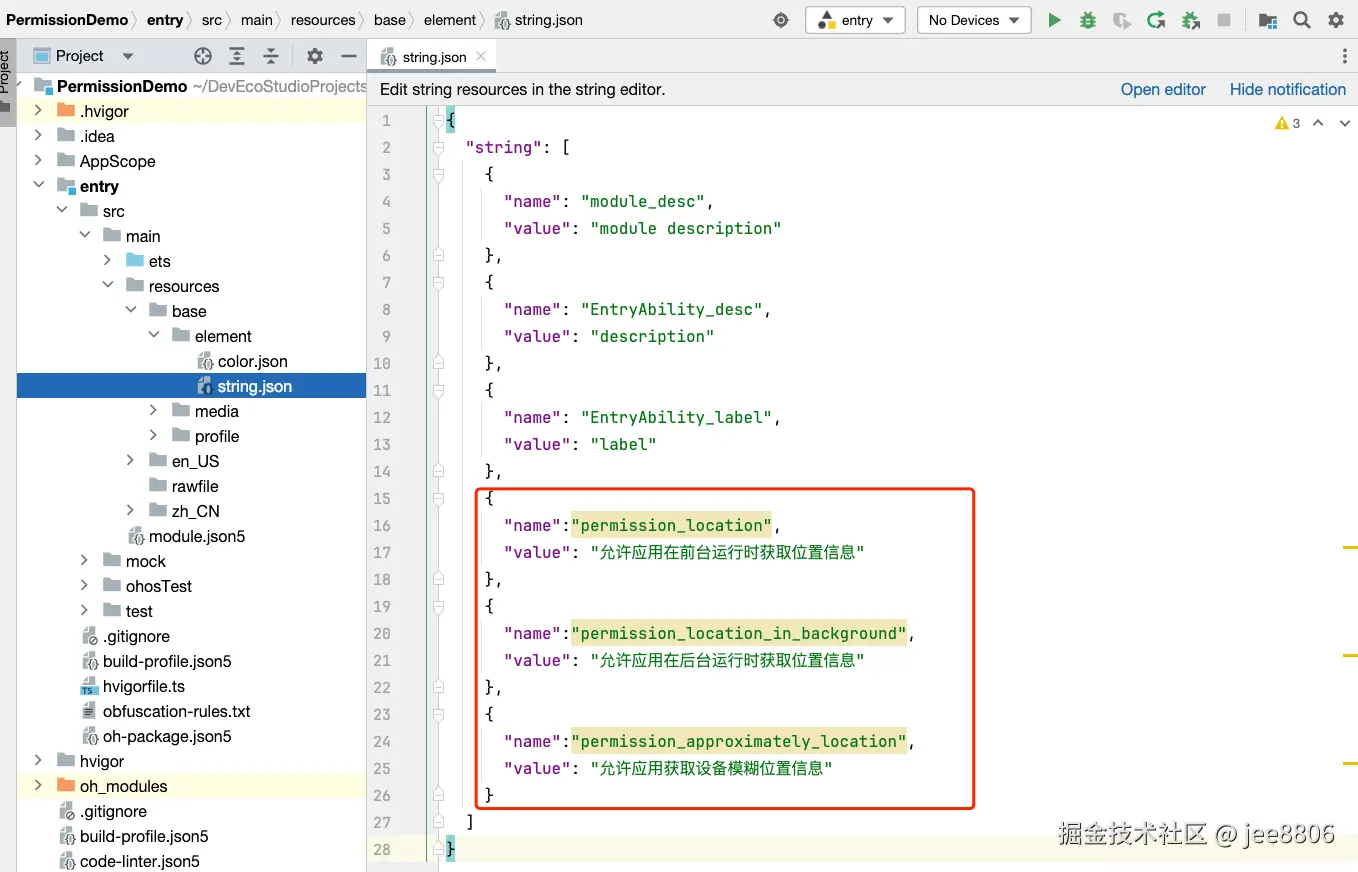Click the target crosshair icon beside entry selector
This screenshot has height=872, width=1358.
[782, 20]
